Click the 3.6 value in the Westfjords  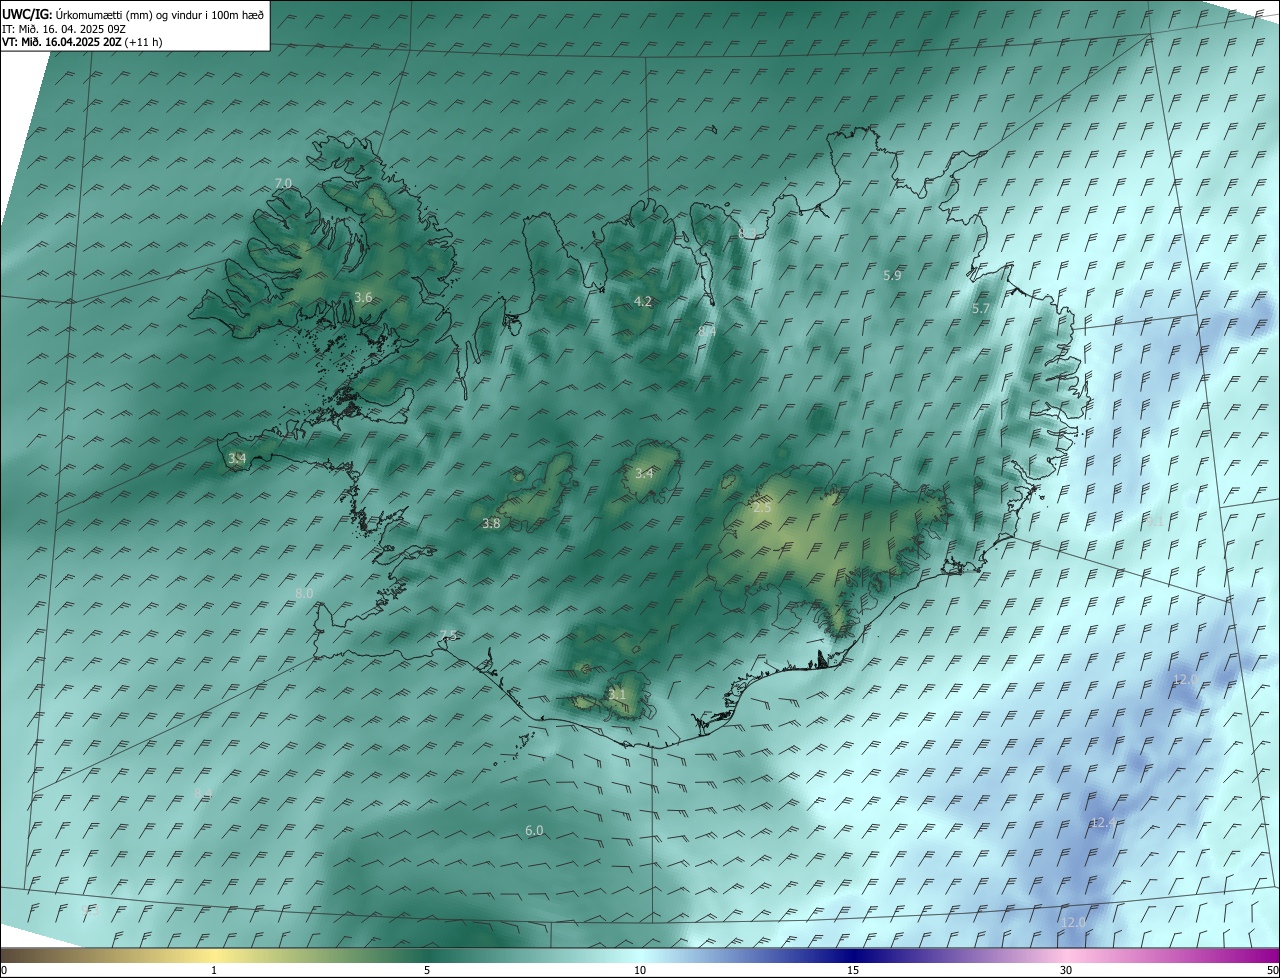(363, 297)
